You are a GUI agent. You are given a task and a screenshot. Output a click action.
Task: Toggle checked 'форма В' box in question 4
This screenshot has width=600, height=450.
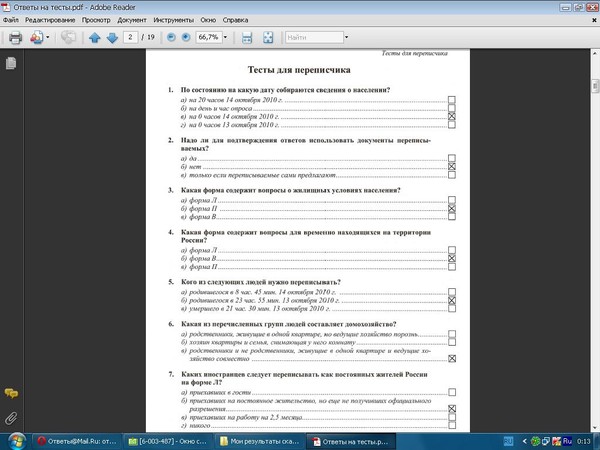click(452, 258)
